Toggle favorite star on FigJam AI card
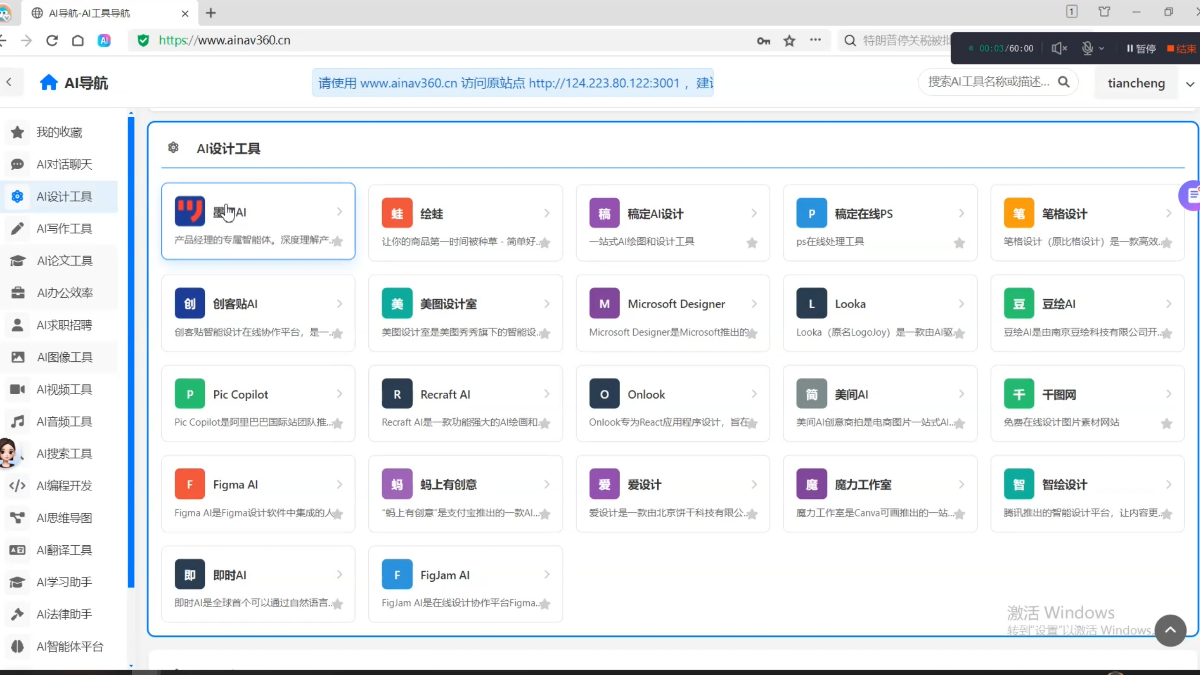The width and height of the screenshot is (1200, 675). (x=545, y=604)
